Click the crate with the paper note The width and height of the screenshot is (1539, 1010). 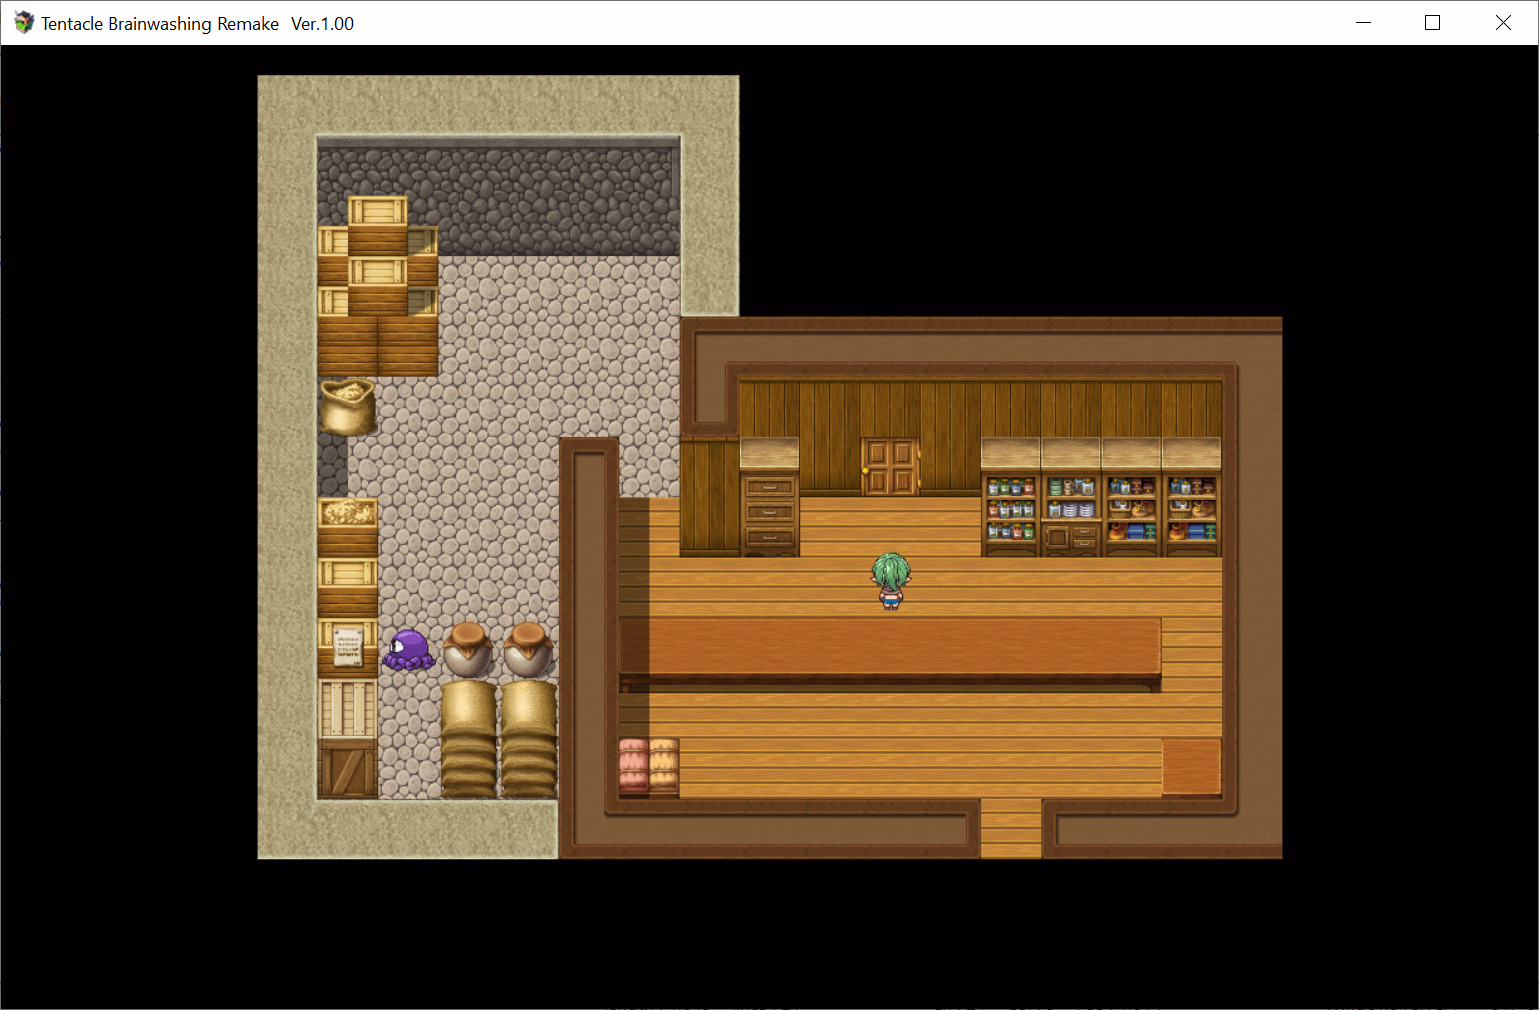click(348, 647)
